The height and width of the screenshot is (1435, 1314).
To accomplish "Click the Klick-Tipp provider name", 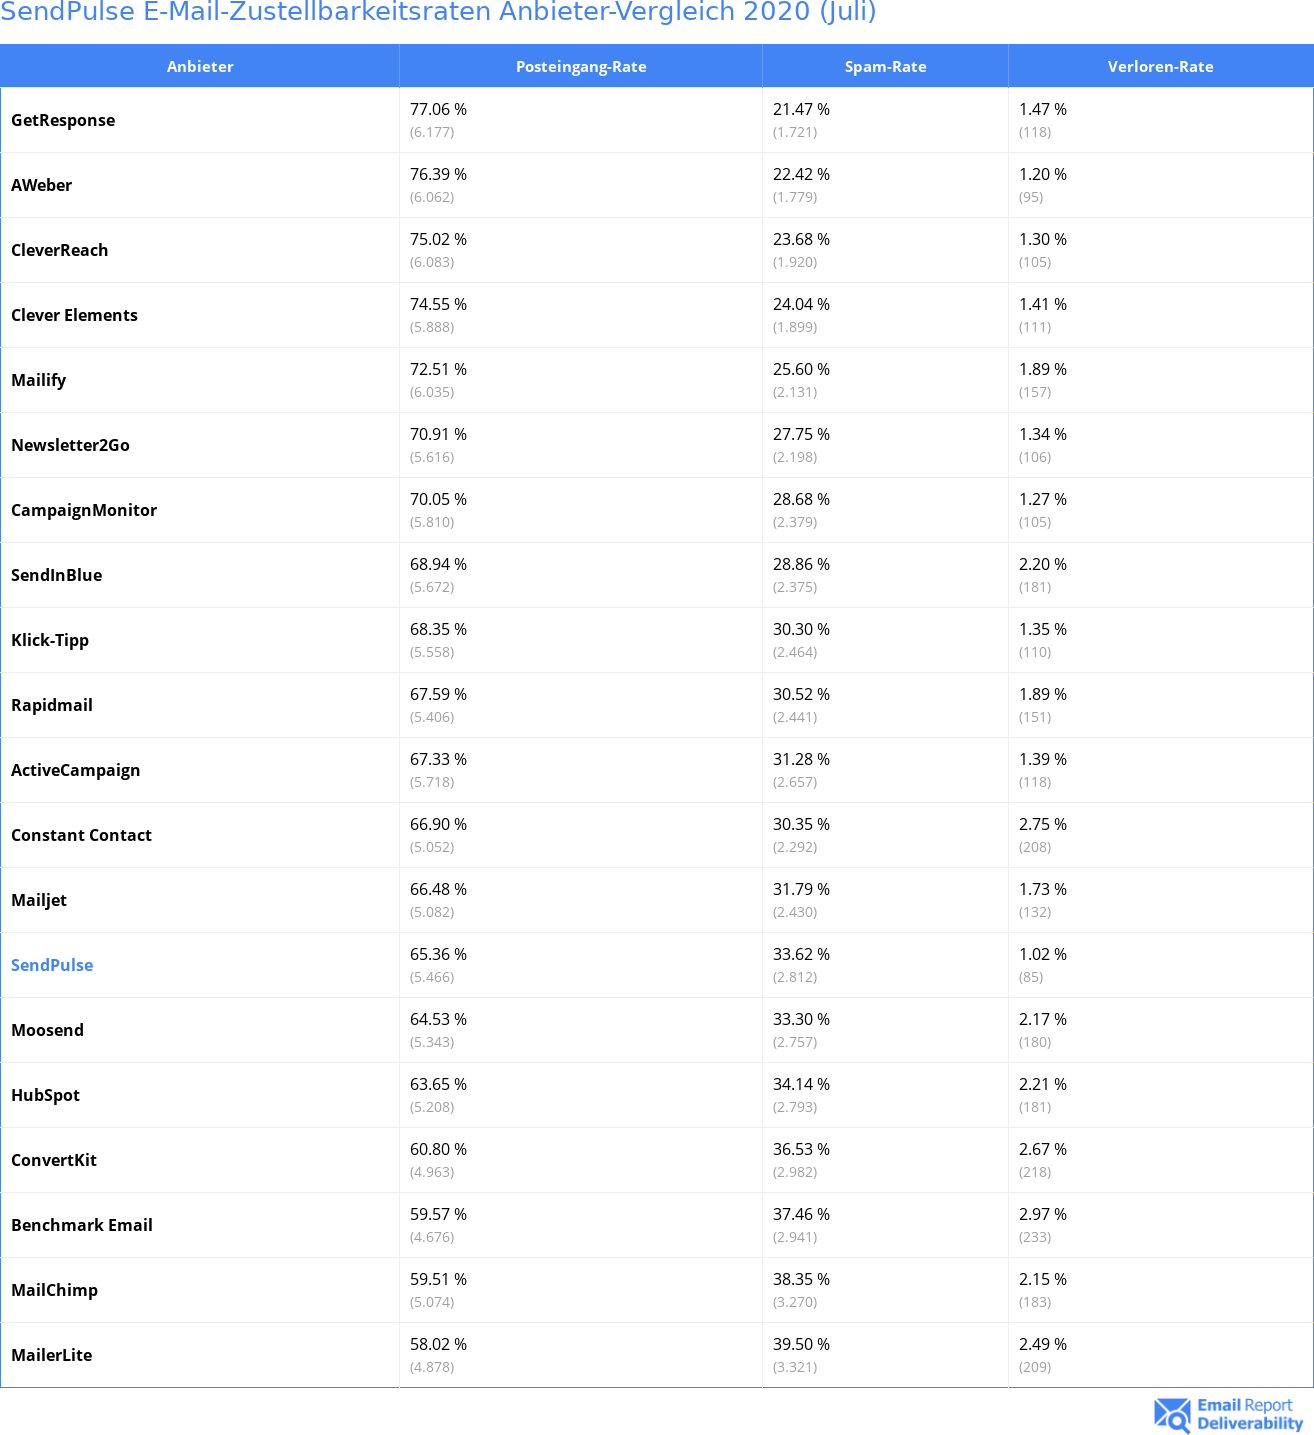I will [50, 640].
